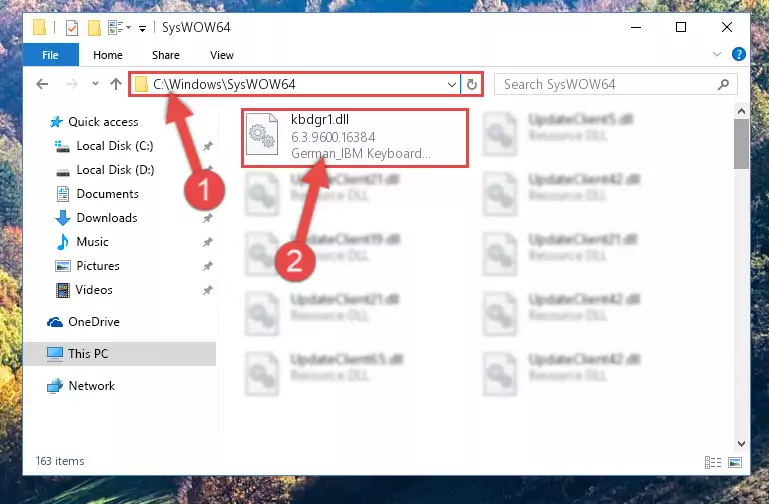Minimize the SysWOW64 window

click(x=636, y=27)
